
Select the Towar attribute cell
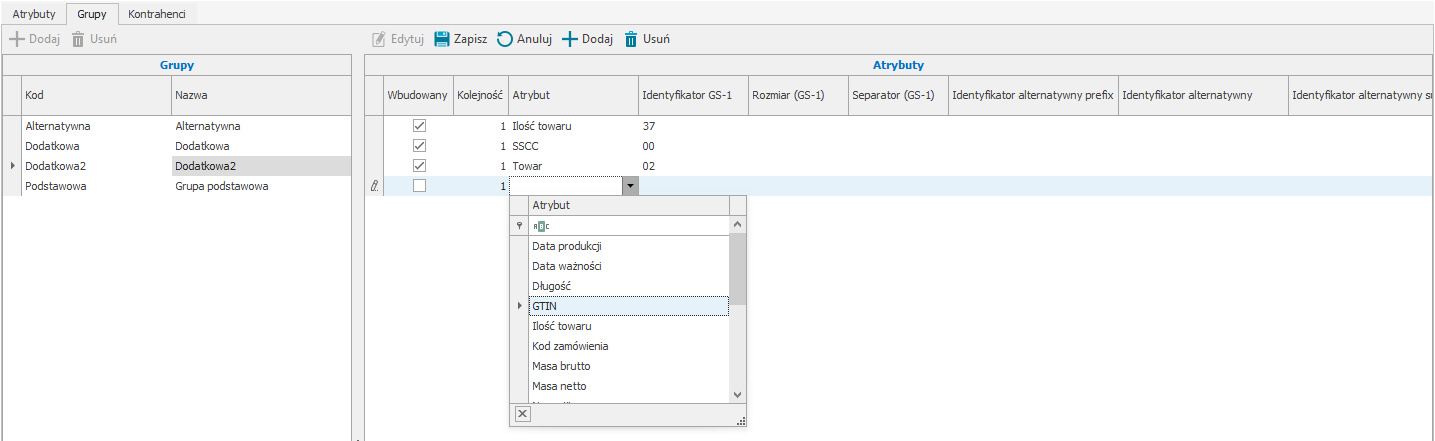pyautogui.click(x=573, y=166)
